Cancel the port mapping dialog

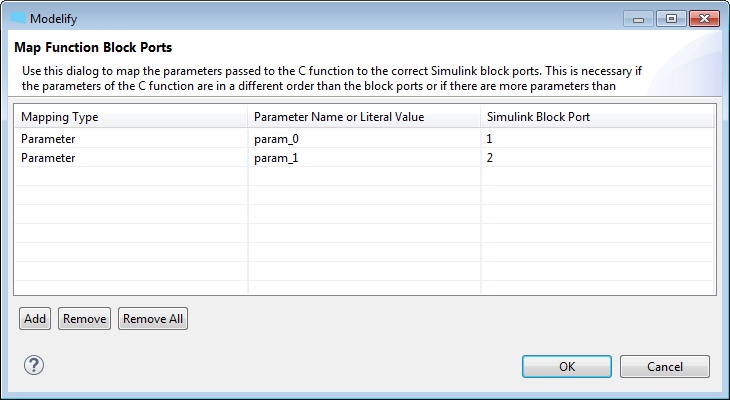click(665, 366)
